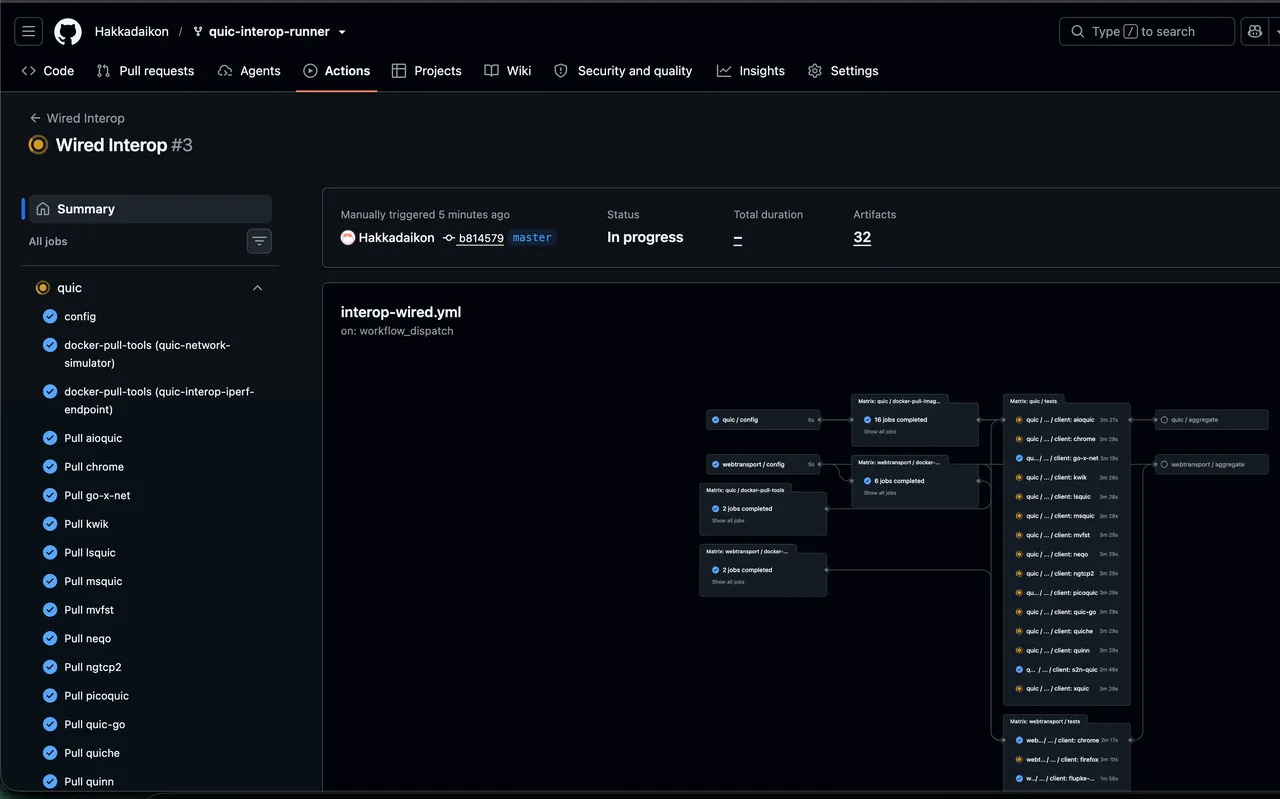
Task: Open the hamburger navigation menu
Action: tap(28, 32)
